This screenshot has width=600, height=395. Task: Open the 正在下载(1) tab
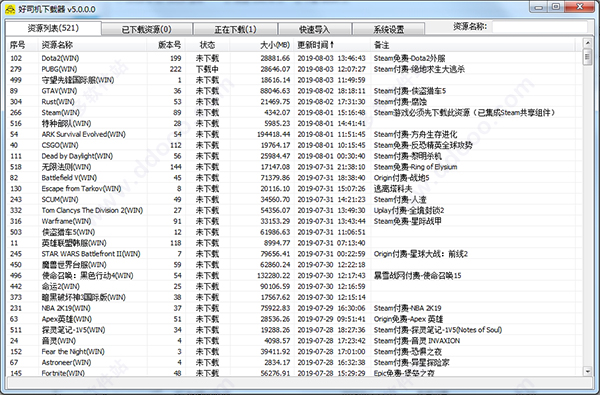point(235,29)
